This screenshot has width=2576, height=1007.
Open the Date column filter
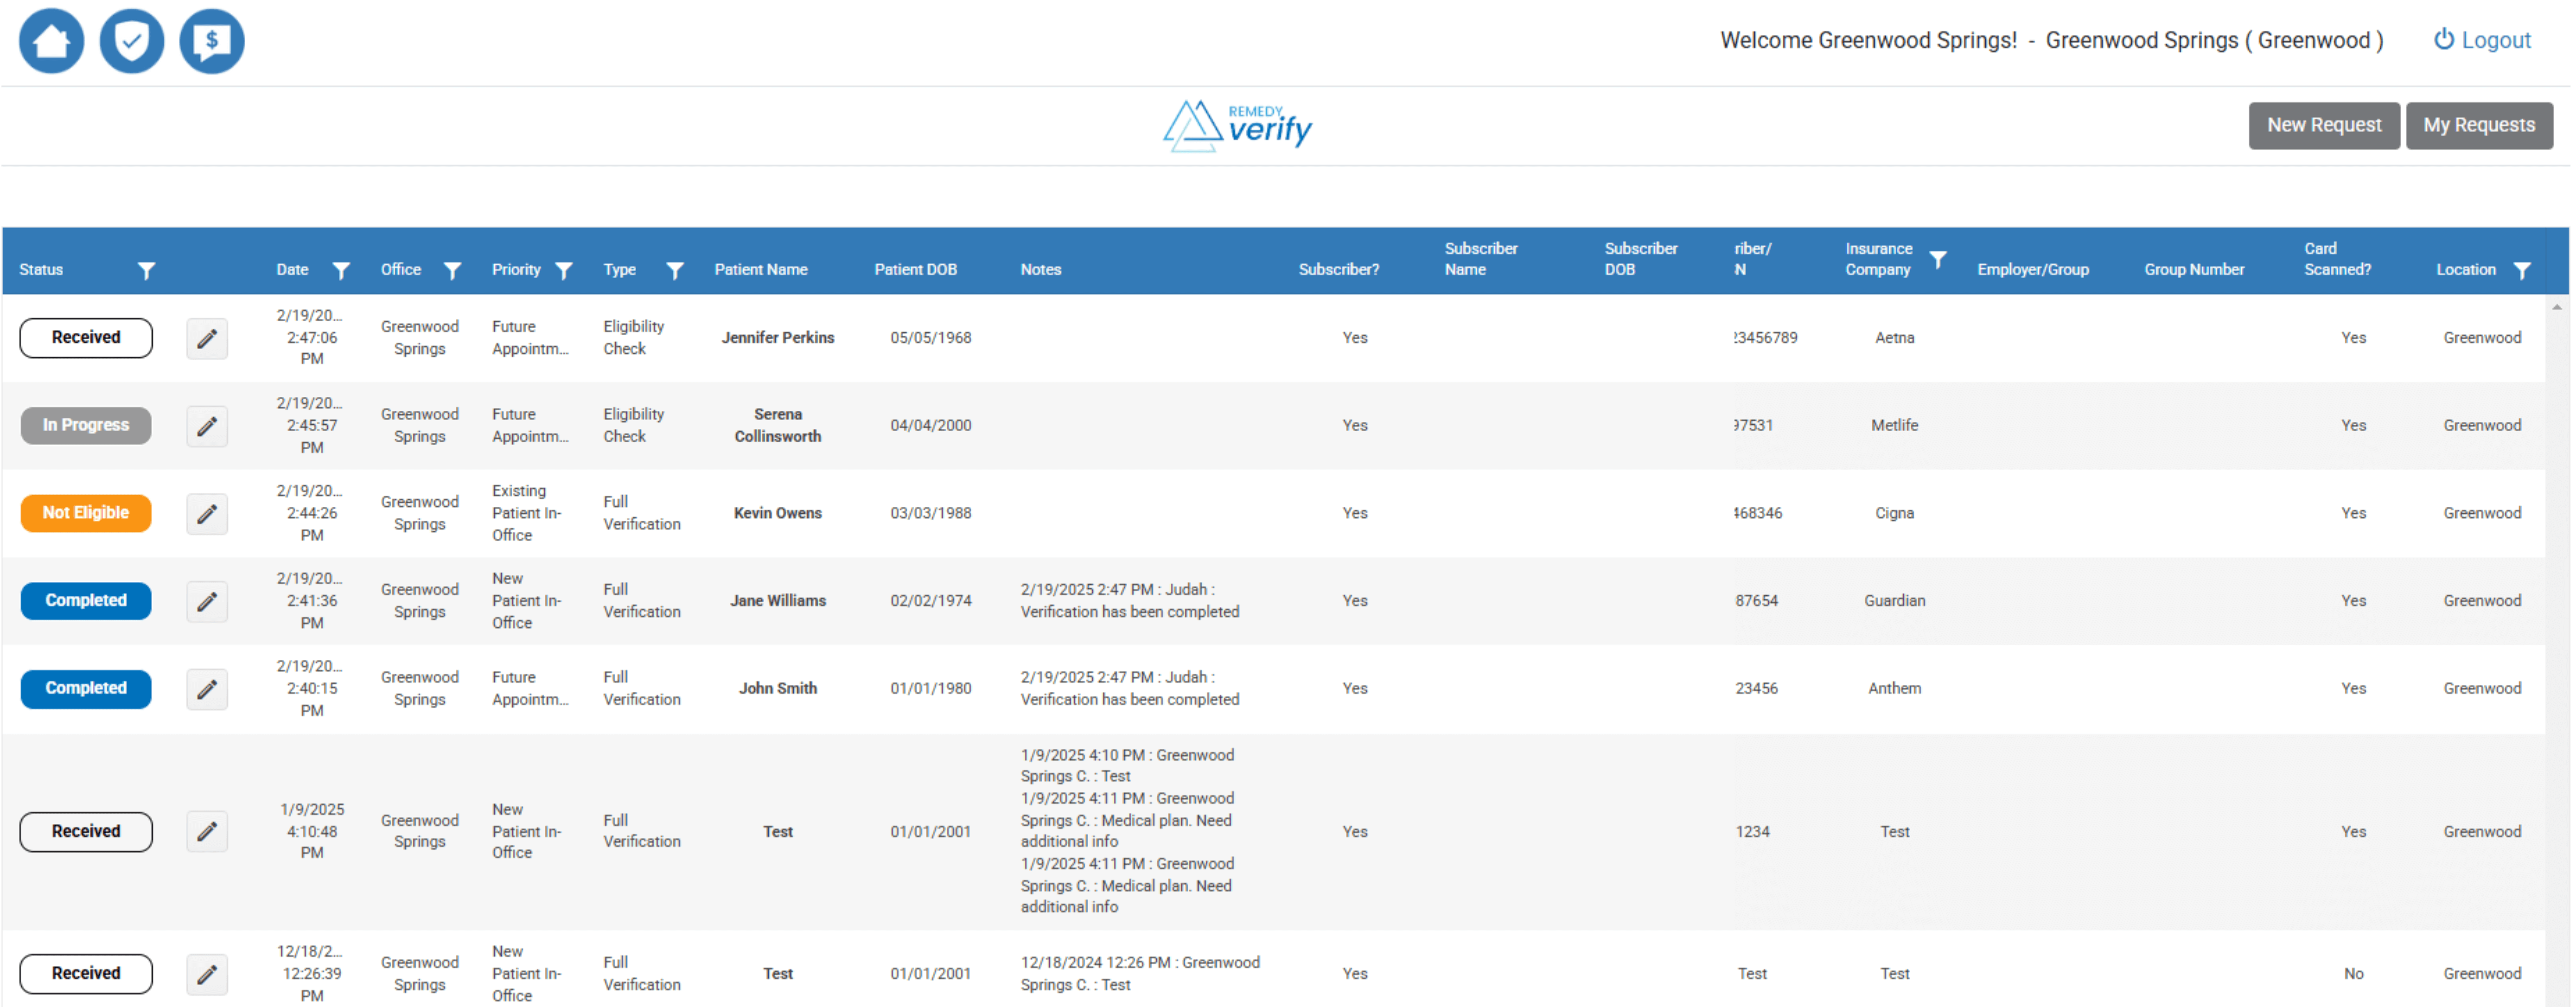click(x=341, y=270)
